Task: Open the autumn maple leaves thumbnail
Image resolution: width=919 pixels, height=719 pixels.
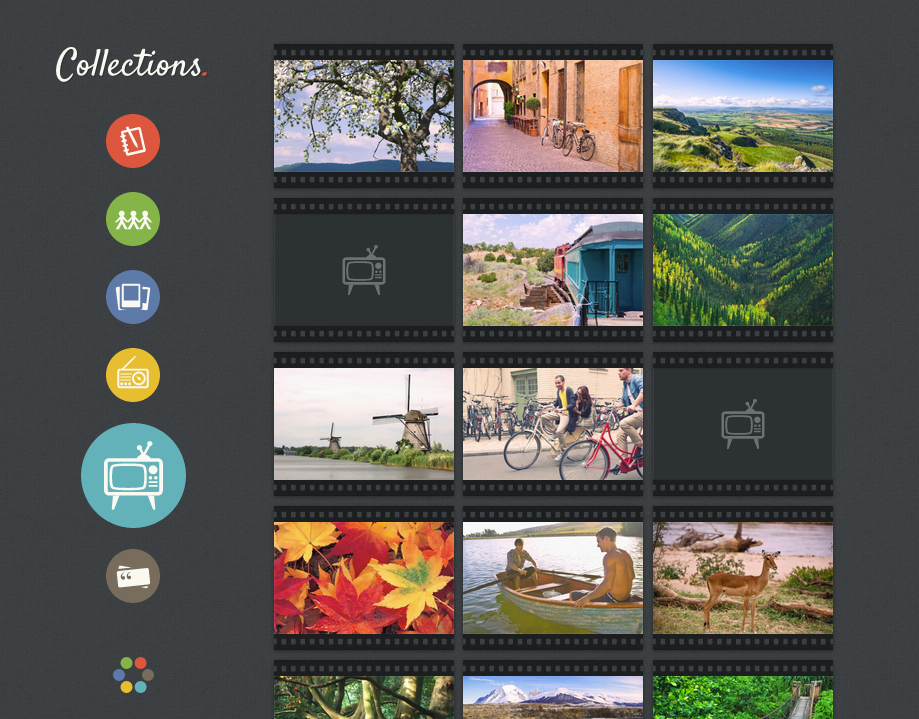Action: [364, 578]
